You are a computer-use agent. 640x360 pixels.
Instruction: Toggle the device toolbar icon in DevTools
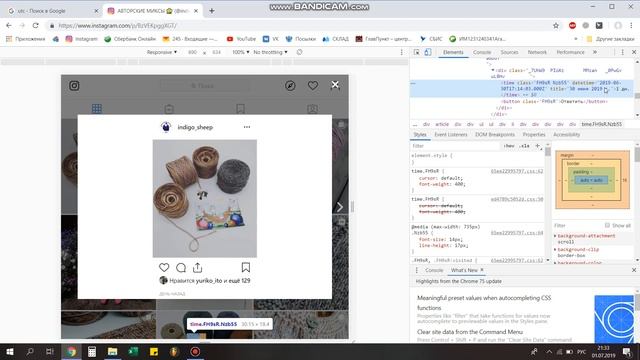[428, 52]
